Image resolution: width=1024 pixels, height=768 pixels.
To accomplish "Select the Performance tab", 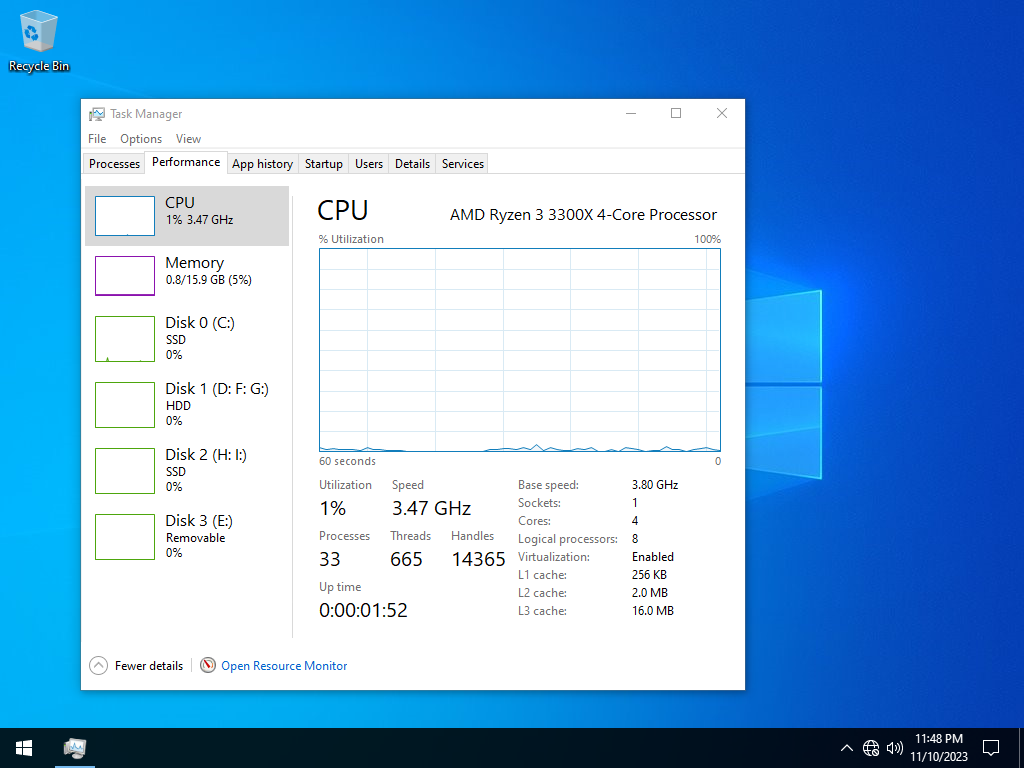I will 186,162.
